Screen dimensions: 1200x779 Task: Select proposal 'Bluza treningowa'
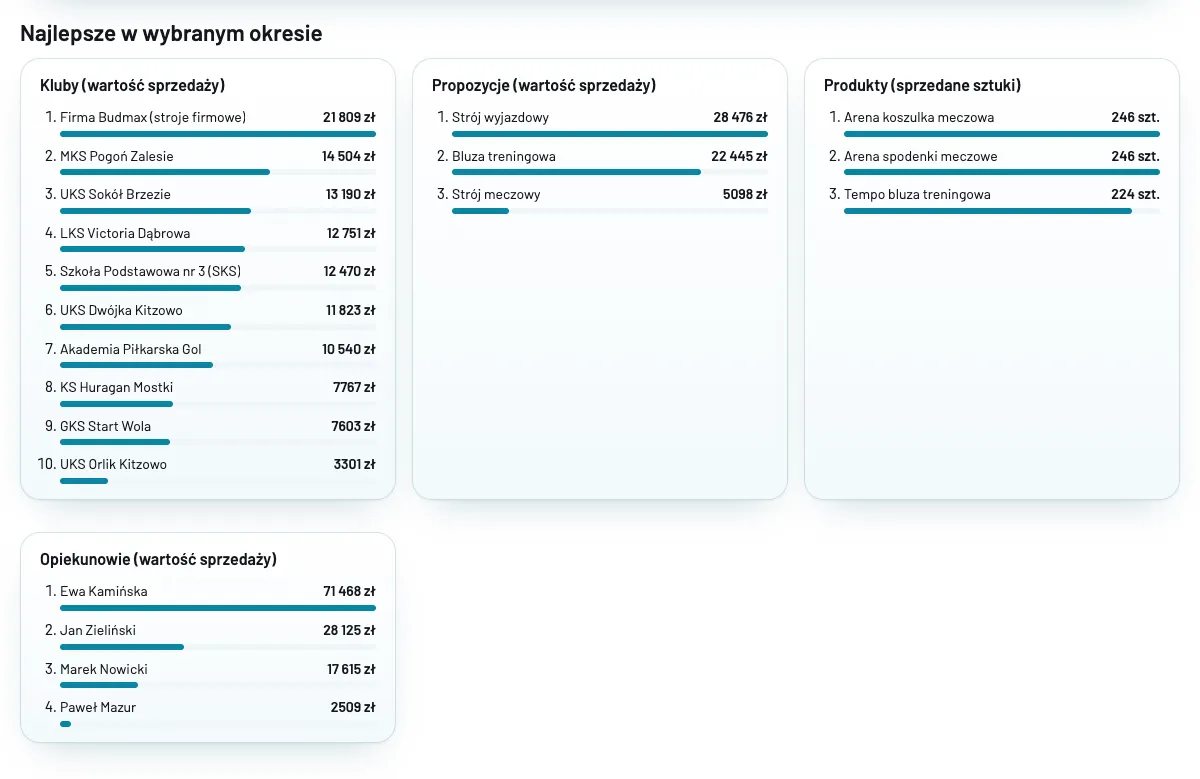click(504, 156)
